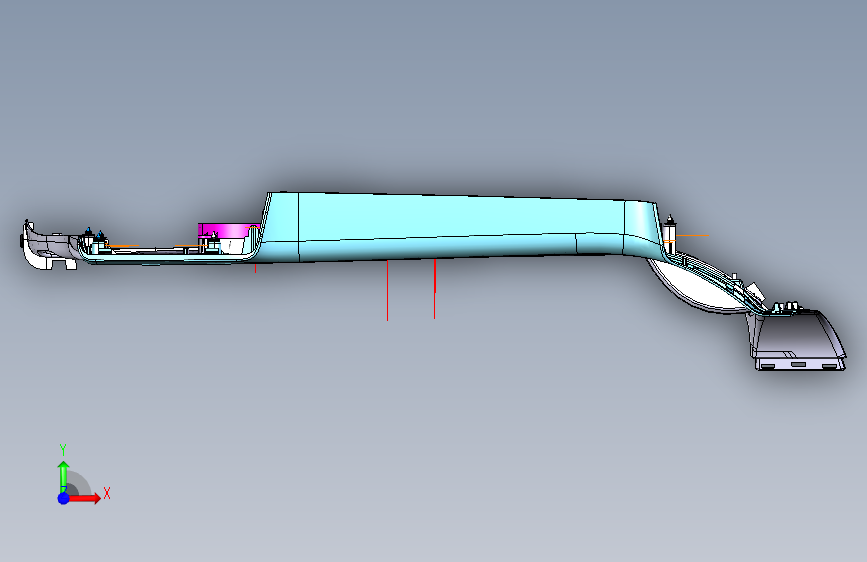Pick the right red vertical line below model
The width and height of the screenshot is (867, 562).
pyautogui.click(x=435, y=289)
